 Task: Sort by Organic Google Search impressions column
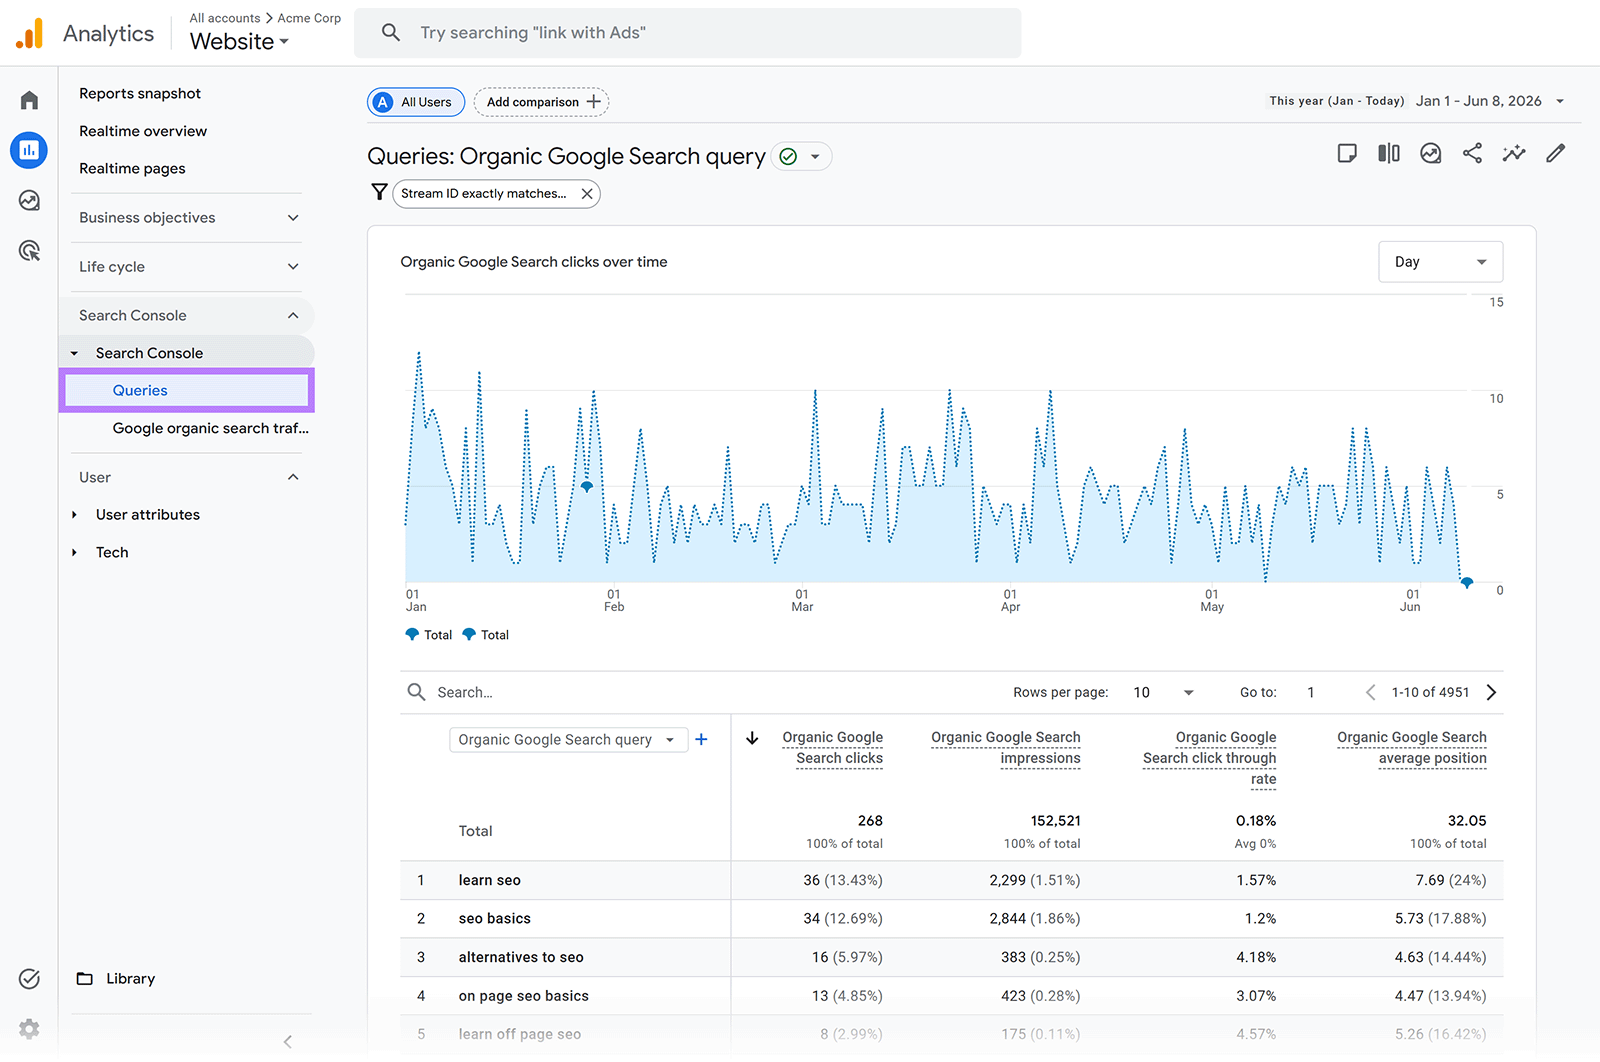pos(1005,748)
